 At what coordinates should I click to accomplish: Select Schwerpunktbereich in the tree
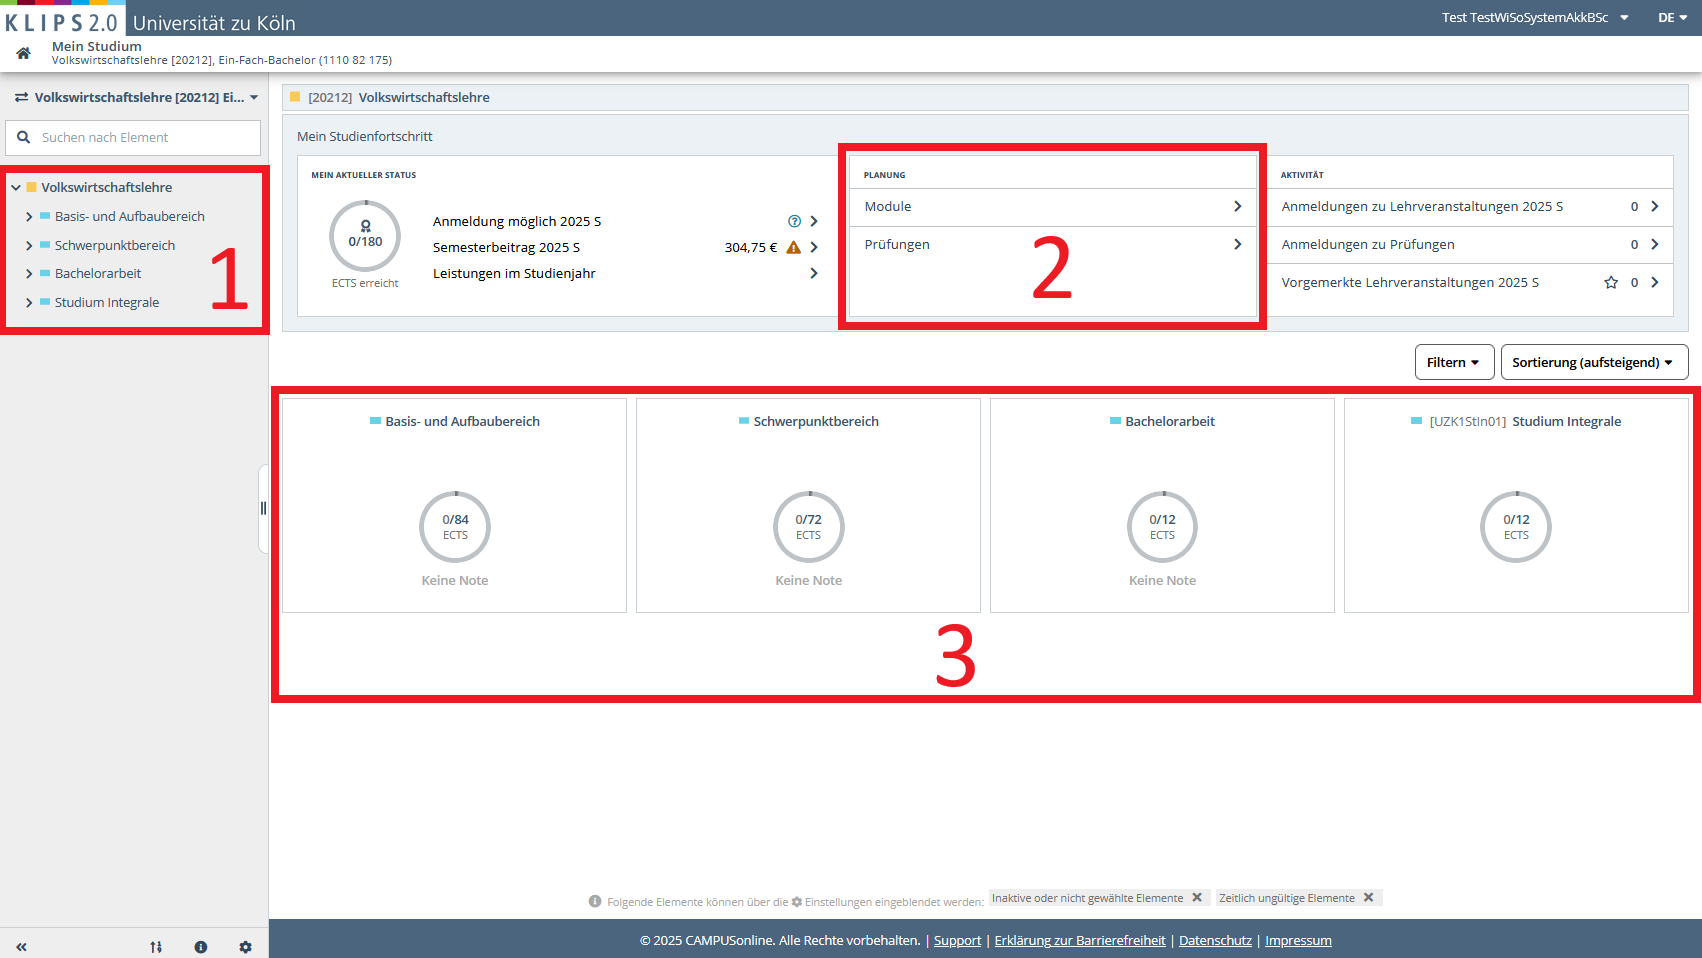point(115,245)
